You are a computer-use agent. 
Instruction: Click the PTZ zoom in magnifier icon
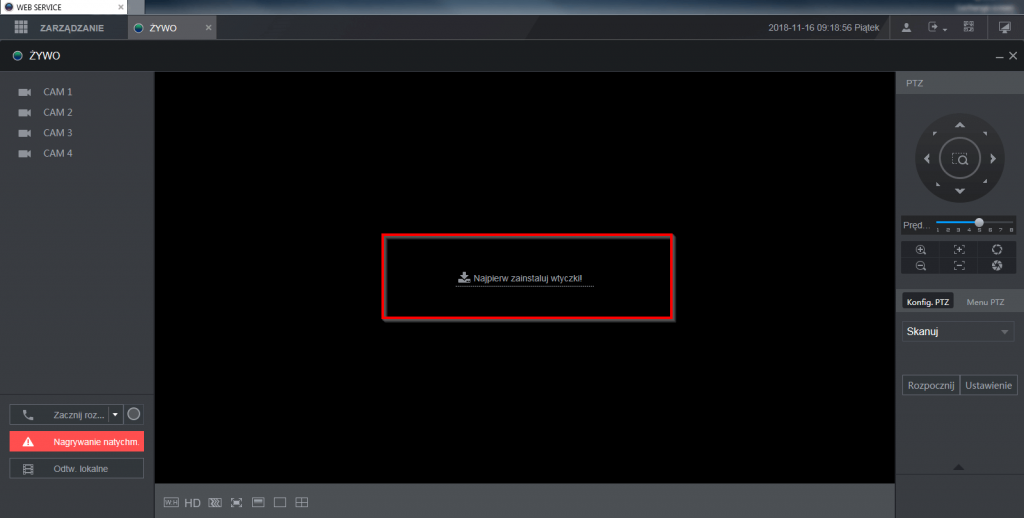click(x=921, y=249)
